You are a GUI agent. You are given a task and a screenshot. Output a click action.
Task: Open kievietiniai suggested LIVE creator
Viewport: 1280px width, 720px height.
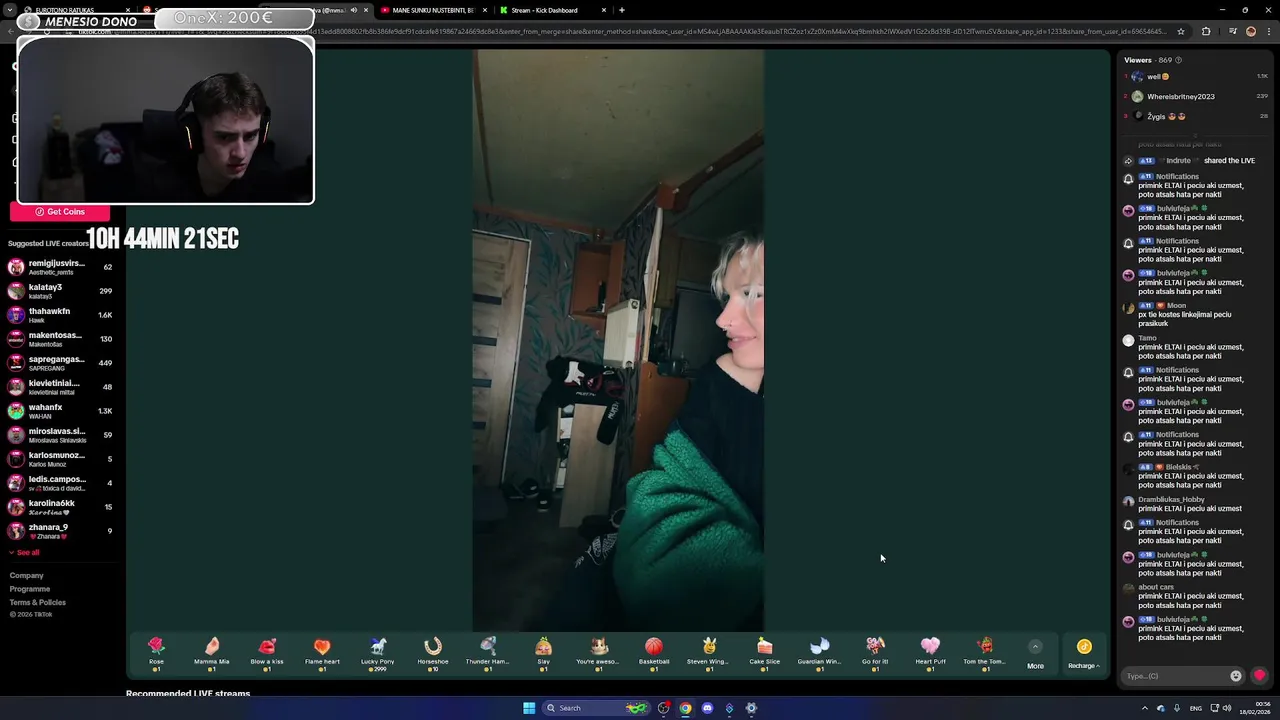pyautogui.click(x=60, y=387)
